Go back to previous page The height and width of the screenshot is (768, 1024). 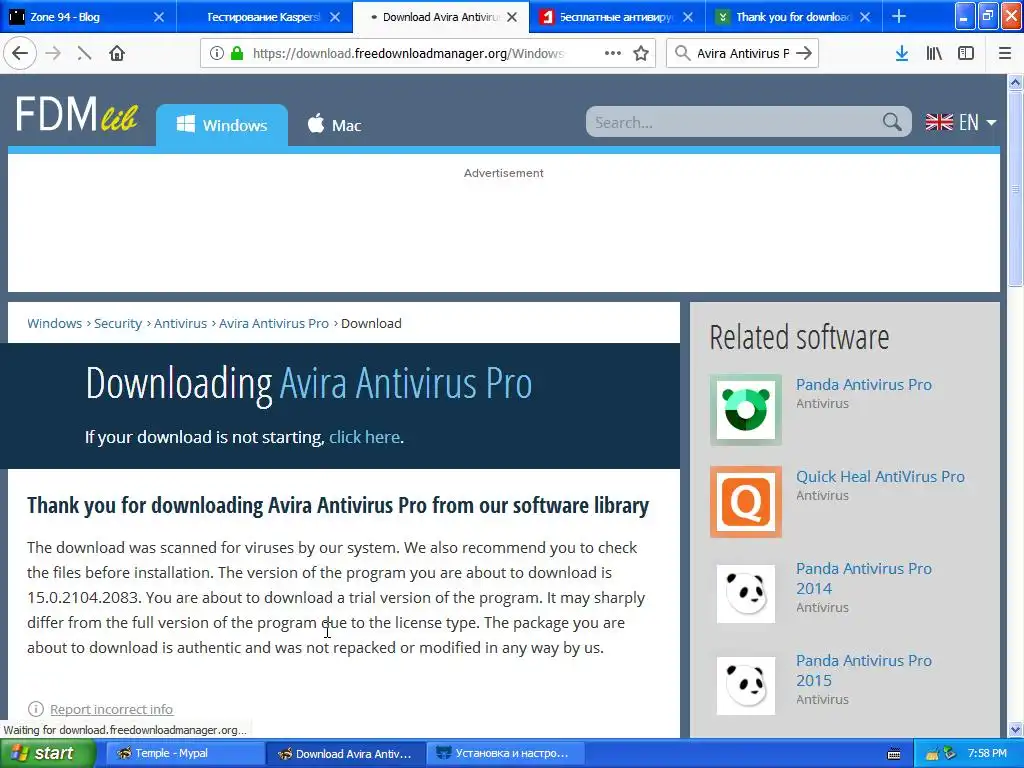click(x=20, y=54)
